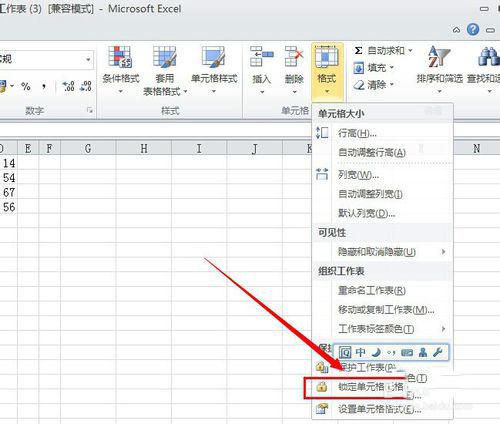This screenshot has height=424, width=500.
Task: Choose Move or Copy Sheet 移动或复制工作表(M)
Action: 382,310
